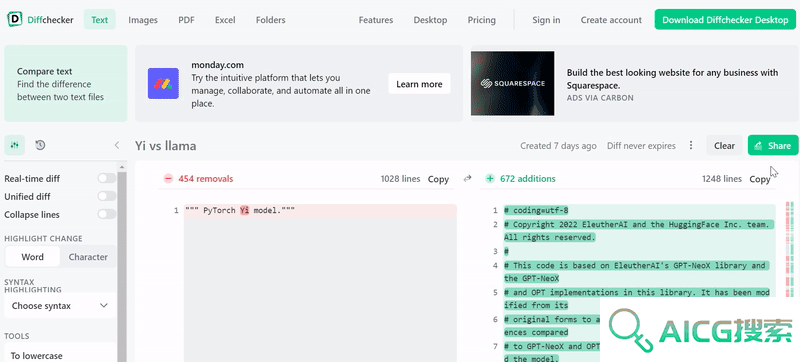This screenshot has width=800, height=362.
Task: Open the diff history clock icon
Action: 40,145
